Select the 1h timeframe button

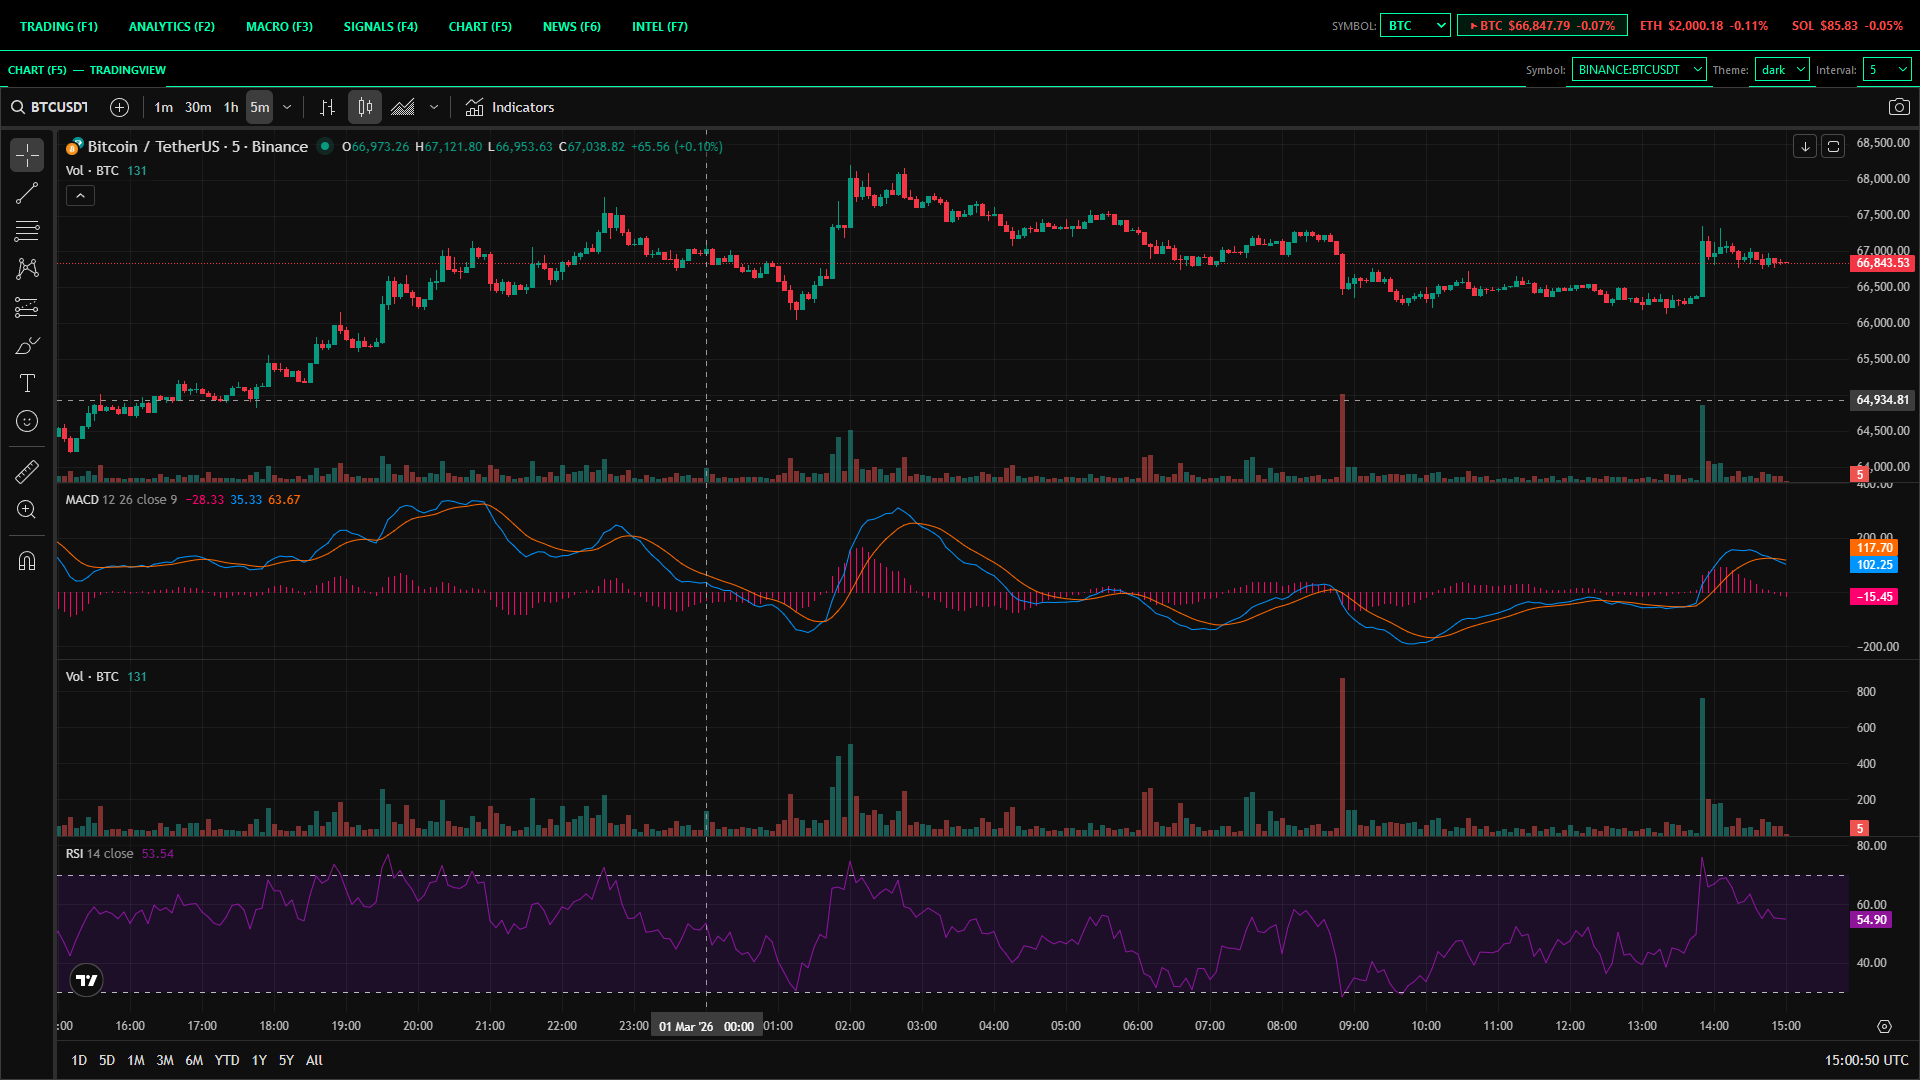(x=231, y=107)
